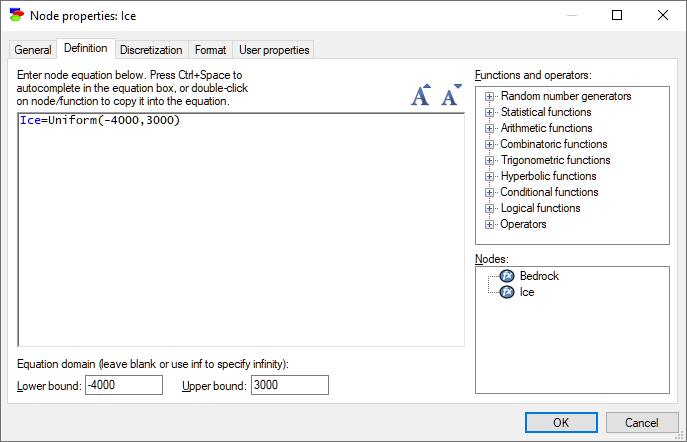Expand Logical functions
This screenshot has height=442, width=687.
pyautogui.click(x=489, y=208)
